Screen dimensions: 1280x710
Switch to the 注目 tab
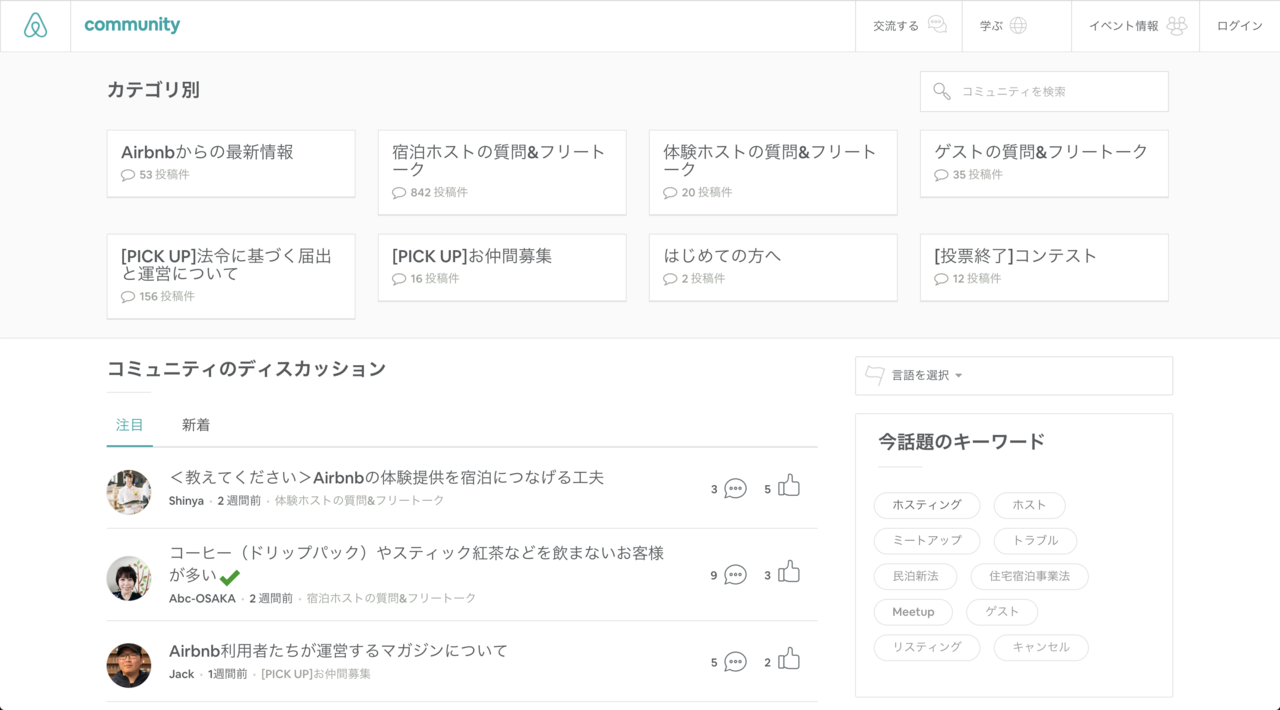pyautogui.click(x=130, y=425)
